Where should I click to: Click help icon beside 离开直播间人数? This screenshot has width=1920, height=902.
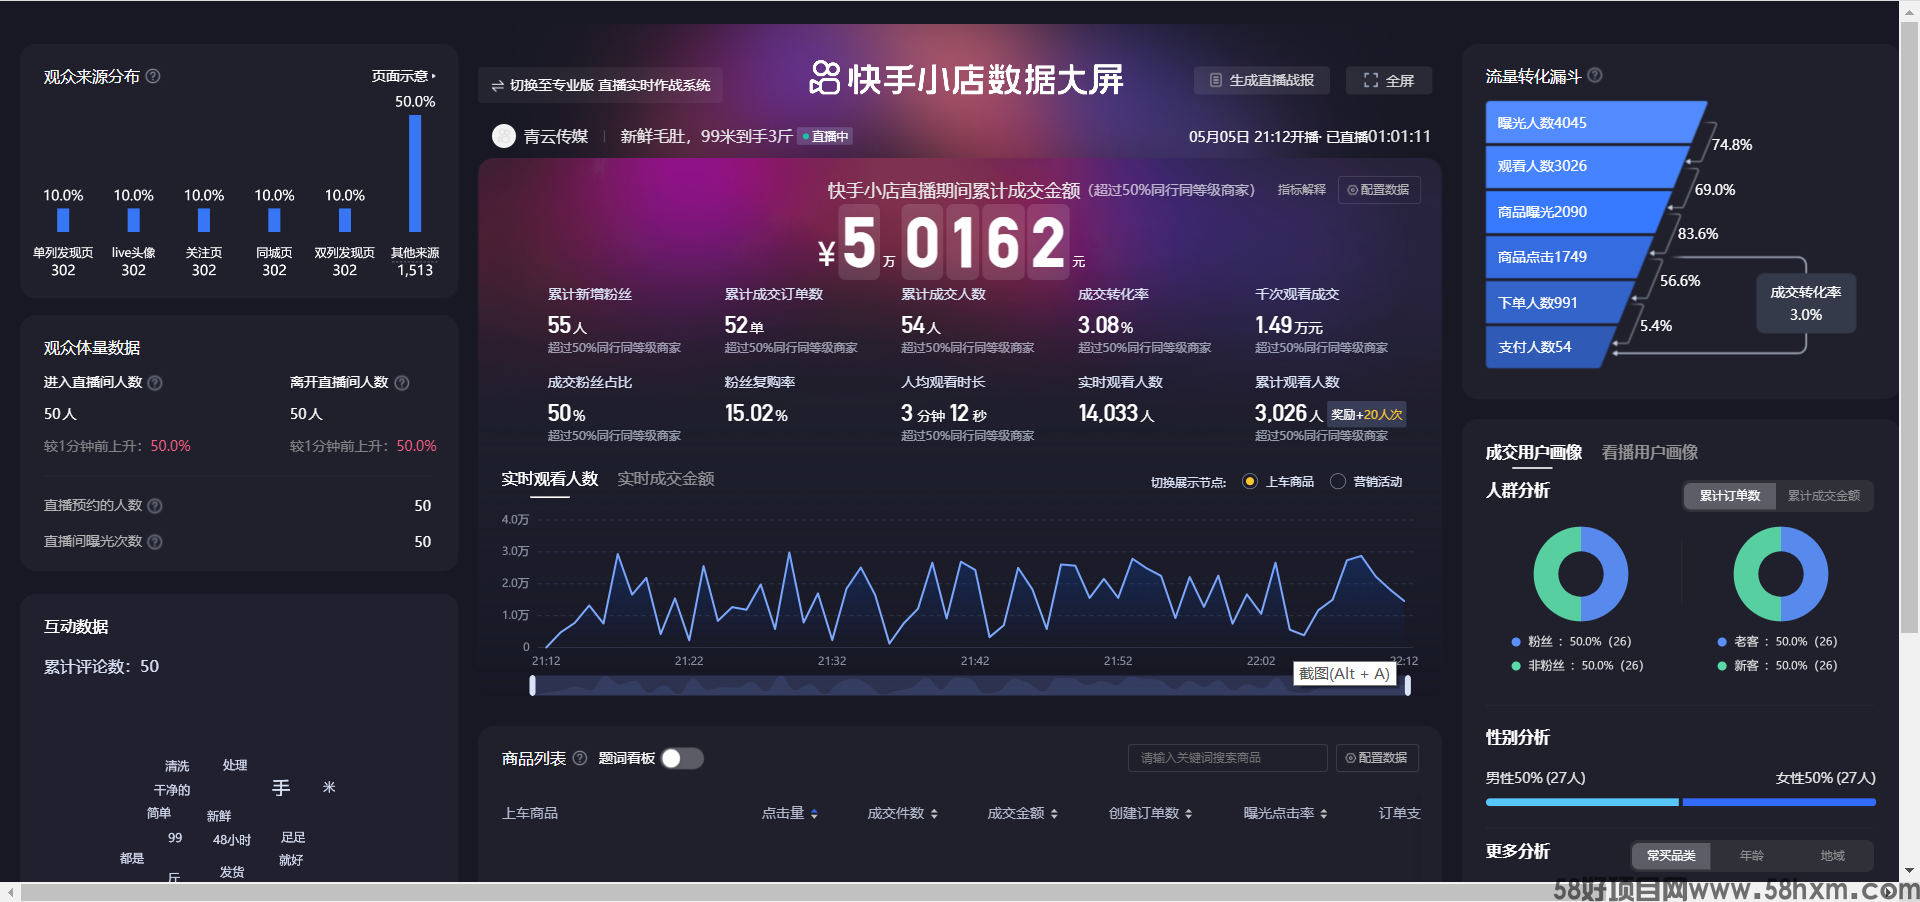point(402,383)
